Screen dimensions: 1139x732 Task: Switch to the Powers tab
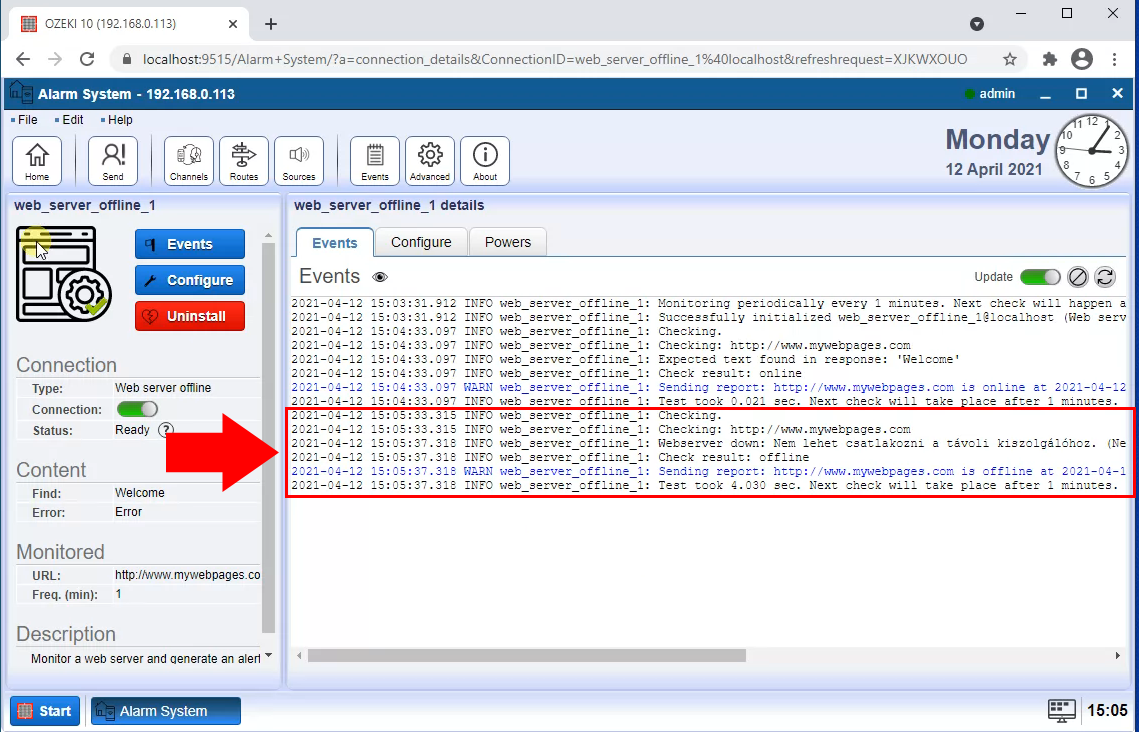[508, 242]
